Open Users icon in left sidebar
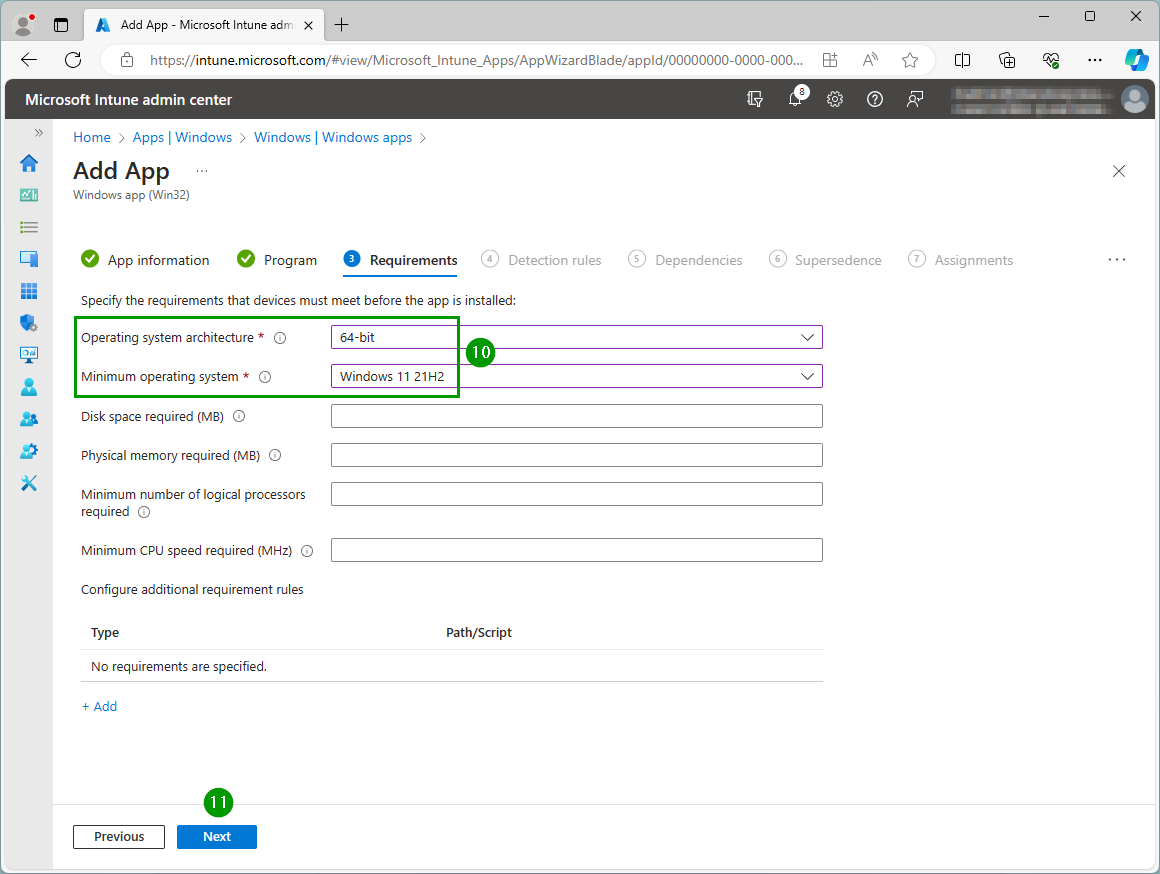 point(29,387)
